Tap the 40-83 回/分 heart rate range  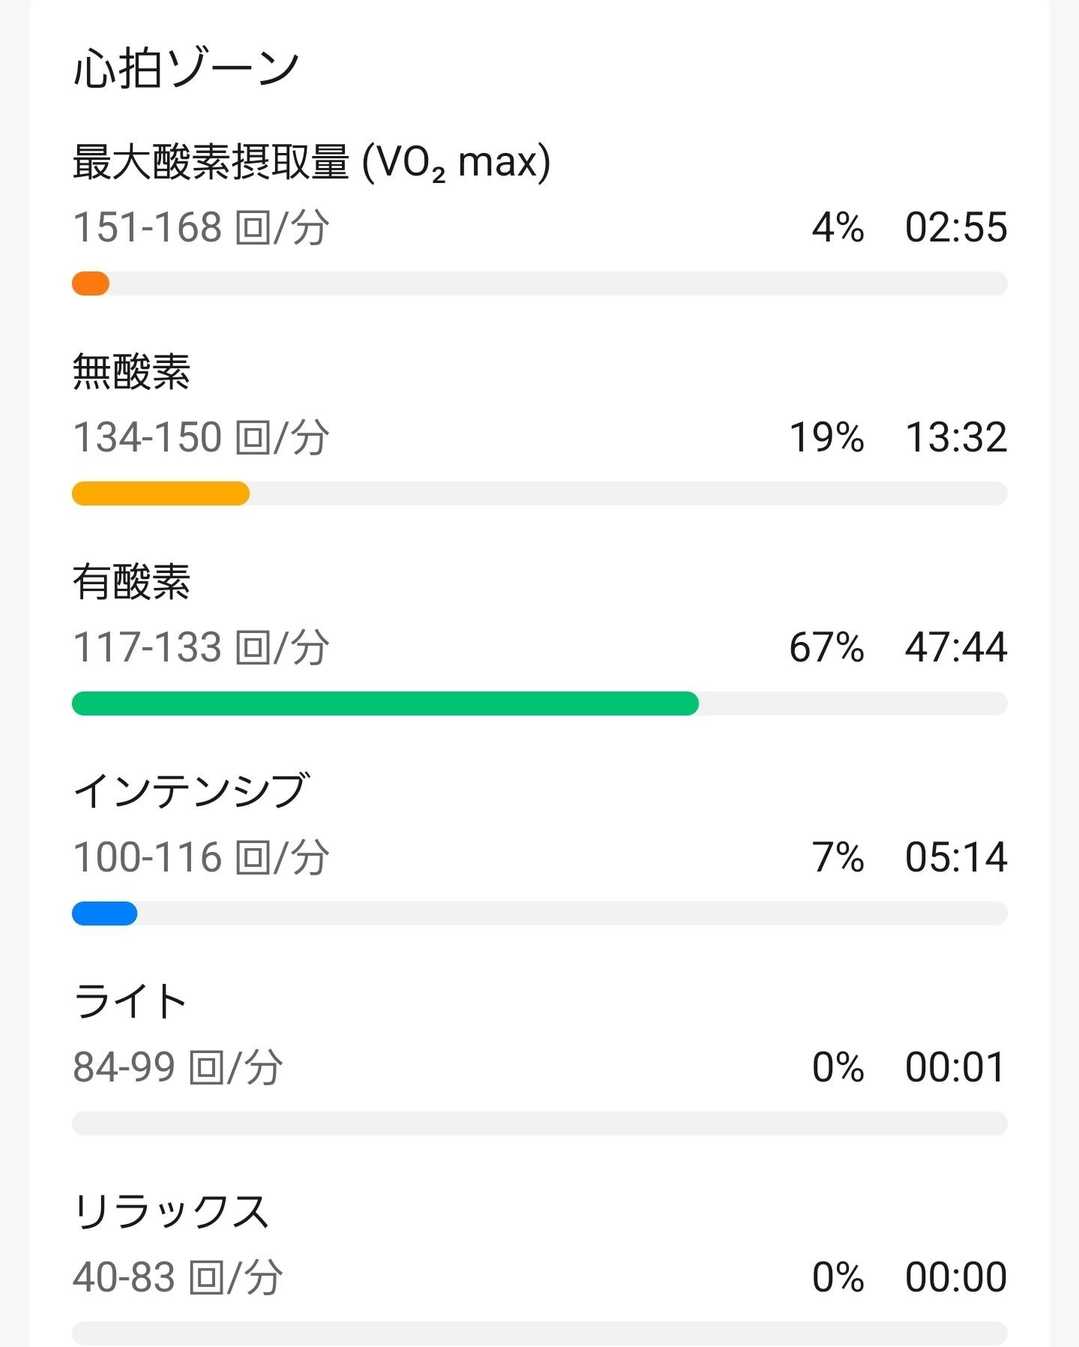(178, 1278)
